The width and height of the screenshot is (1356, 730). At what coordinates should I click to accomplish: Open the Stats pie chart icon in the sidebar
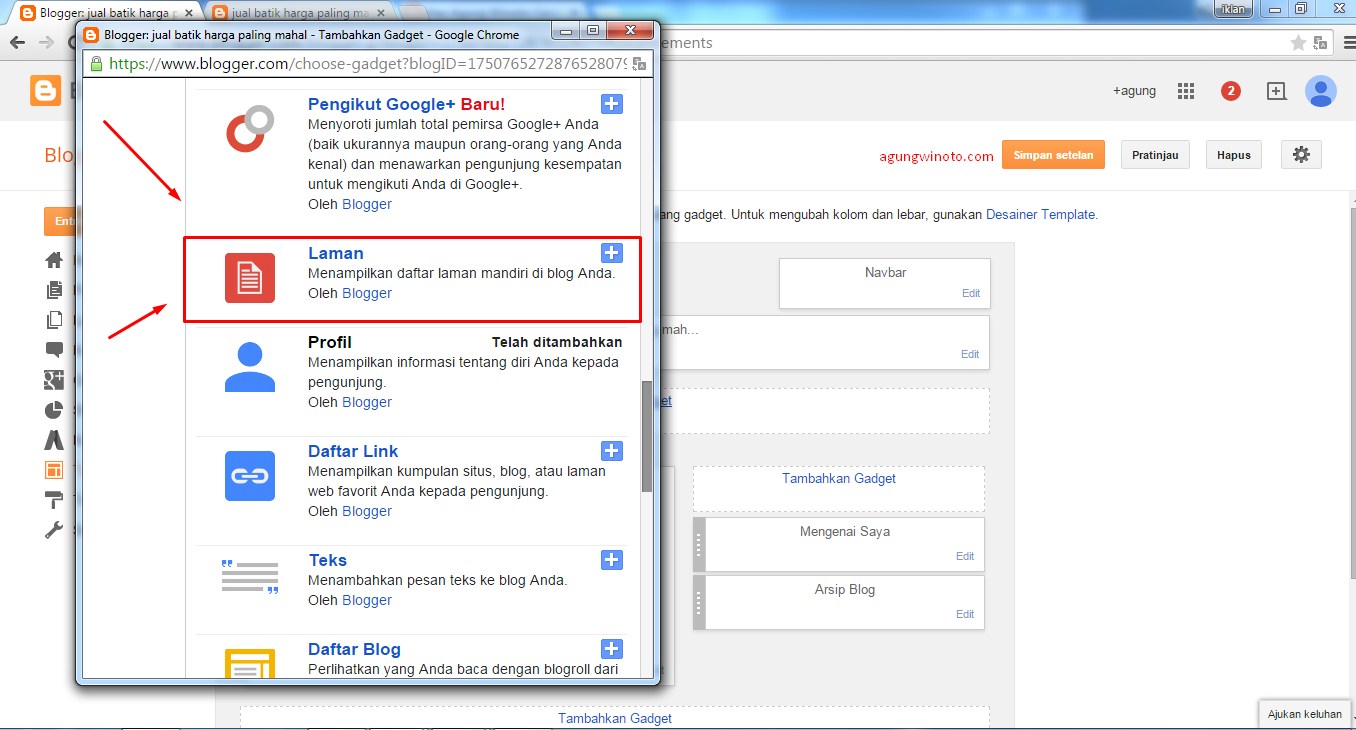tap(54, 410)
